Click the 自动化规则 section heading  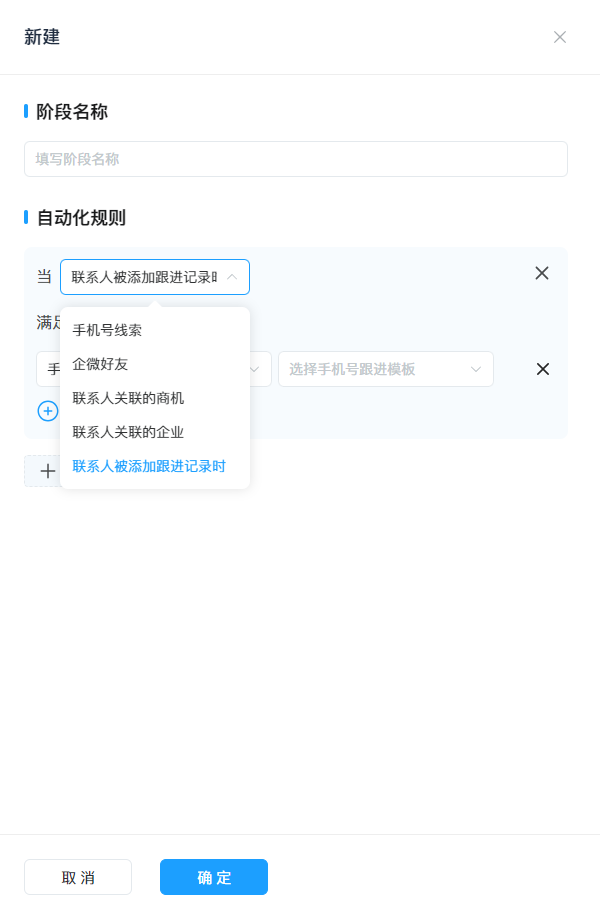(81, 217)
